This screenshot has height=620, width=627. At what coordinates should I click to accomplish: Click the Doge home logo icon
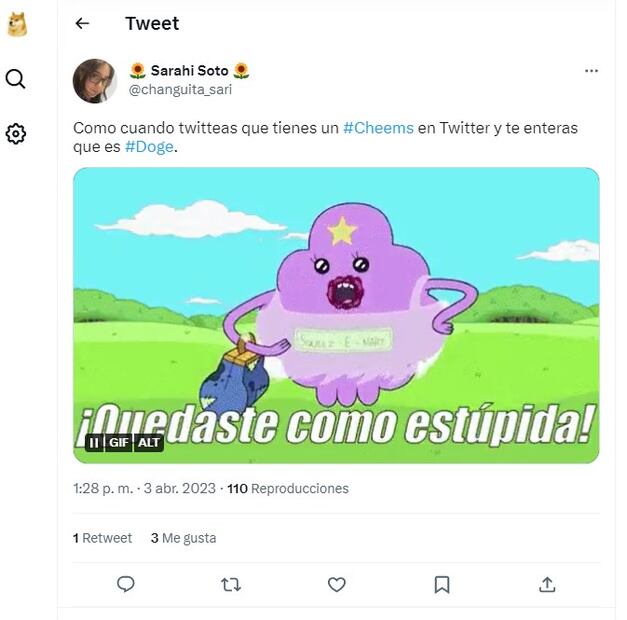(17, 24)
